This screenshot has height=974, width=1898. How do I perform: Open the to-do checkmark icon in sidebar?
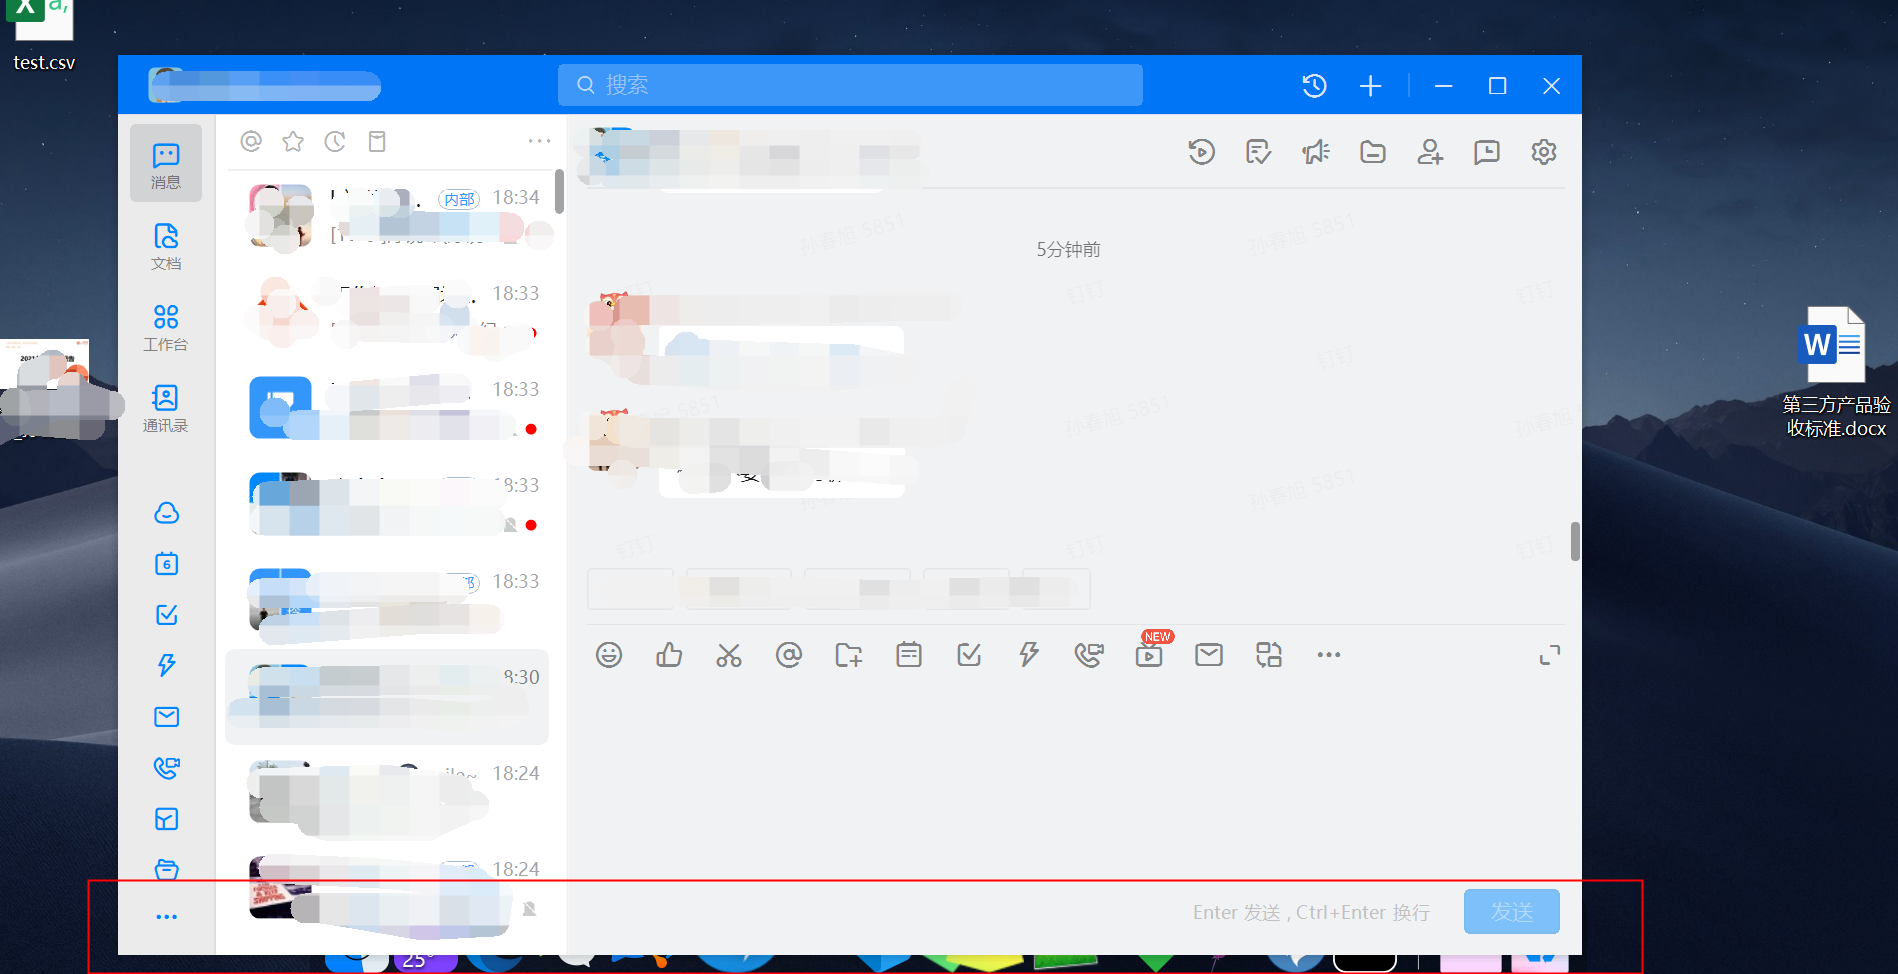(167, 615)
